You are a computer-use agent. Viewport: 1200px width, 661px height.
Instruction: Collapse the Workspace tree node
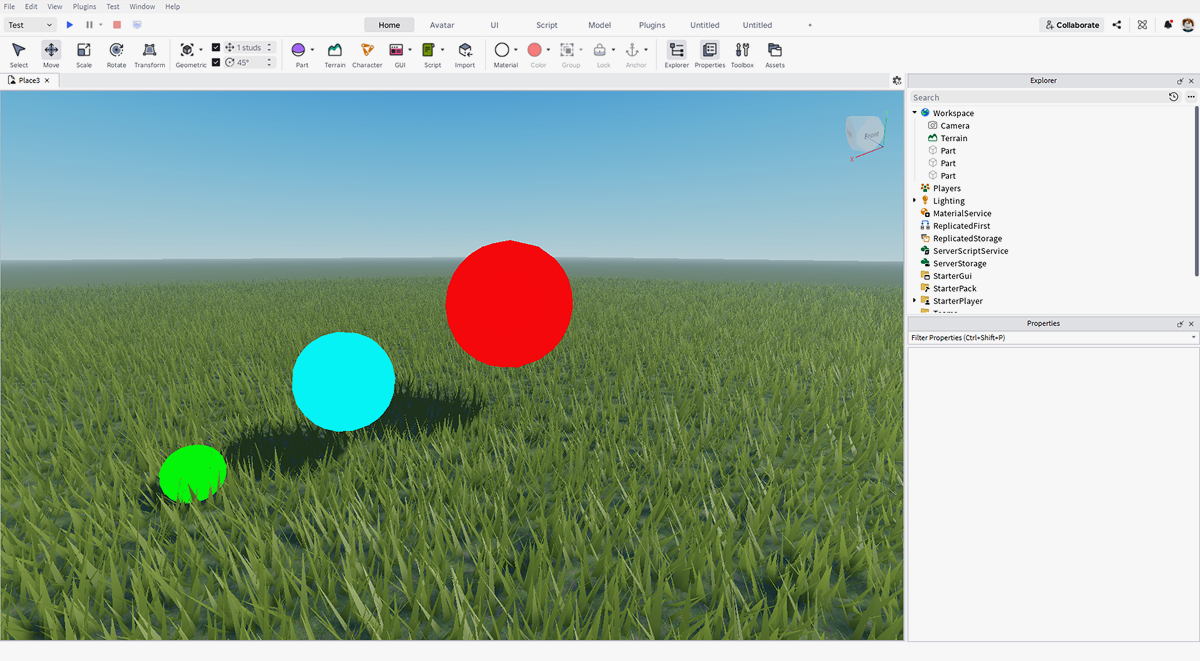(x=915, y=113)
